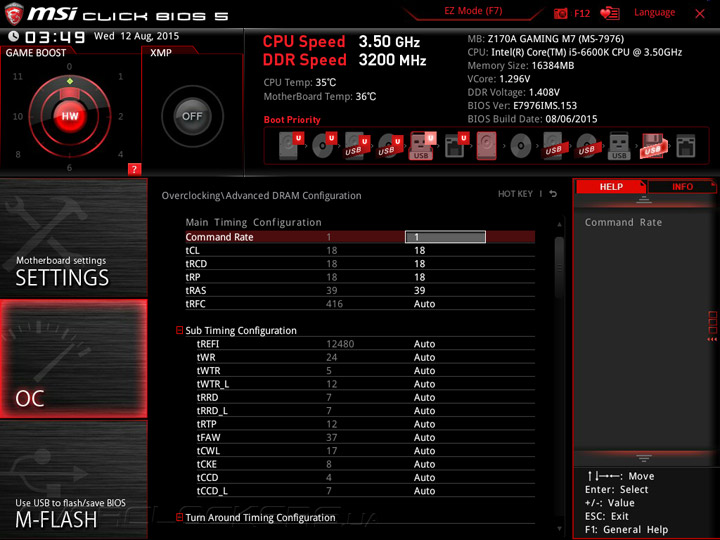Select the highlighted legacy hard disk boot icon
Screen dimensions: 720x540
pos(487,146)
